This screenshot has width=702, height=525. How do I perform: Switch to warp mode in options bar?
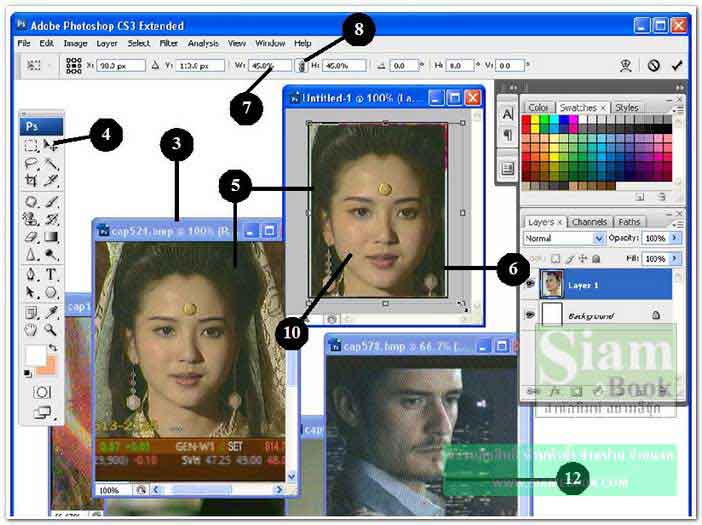point(625,66)
